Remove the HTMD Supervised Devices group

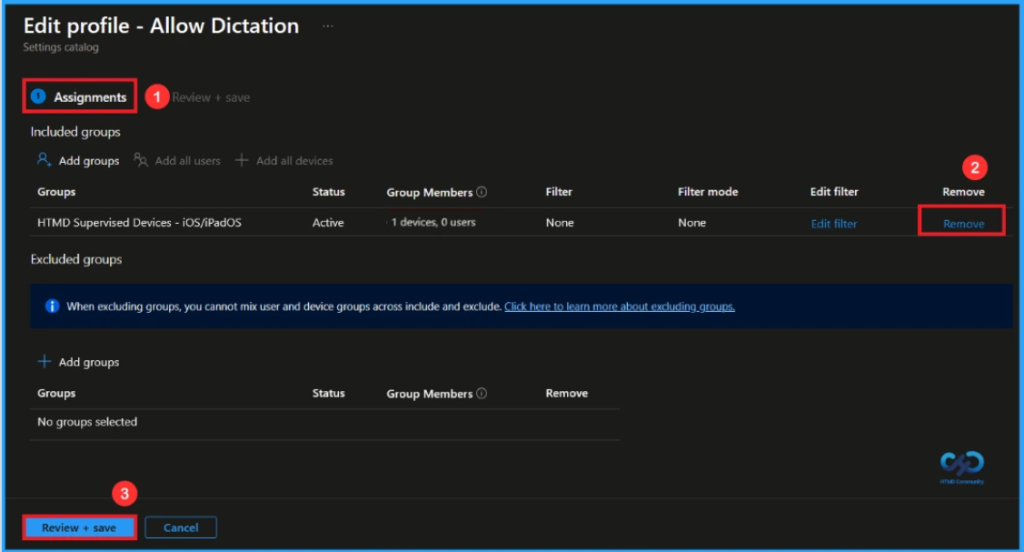click(x=963, y=223)
